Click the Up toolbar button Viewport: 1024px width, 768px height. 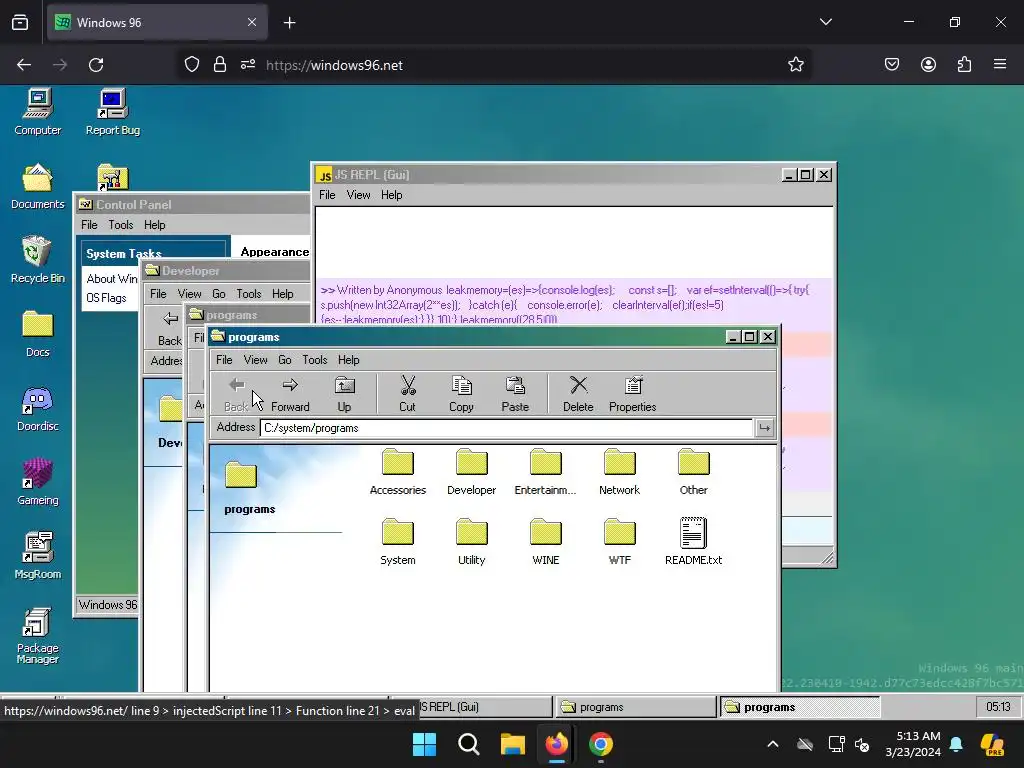coord(344,394)
